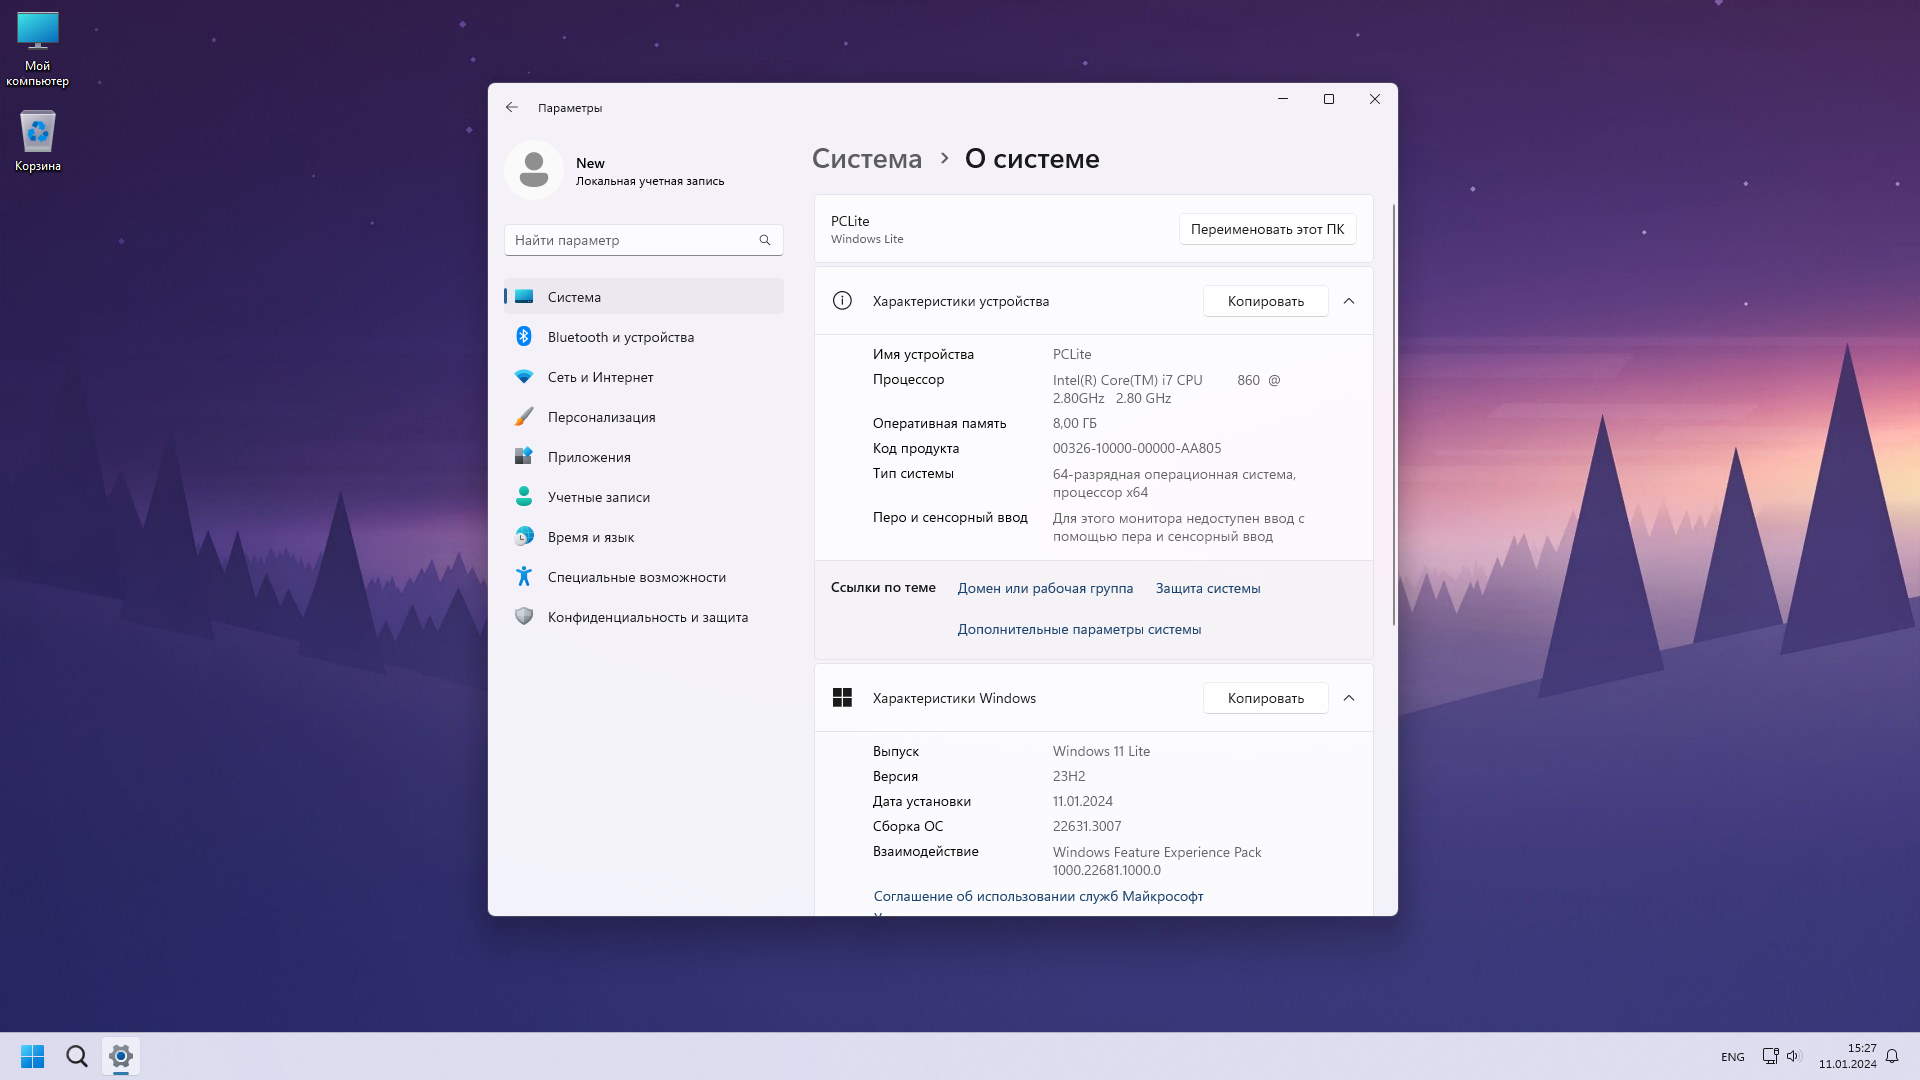Select the Accessibility figure icon
This screenshot has width=1920, height=1080.
point(523,577)
